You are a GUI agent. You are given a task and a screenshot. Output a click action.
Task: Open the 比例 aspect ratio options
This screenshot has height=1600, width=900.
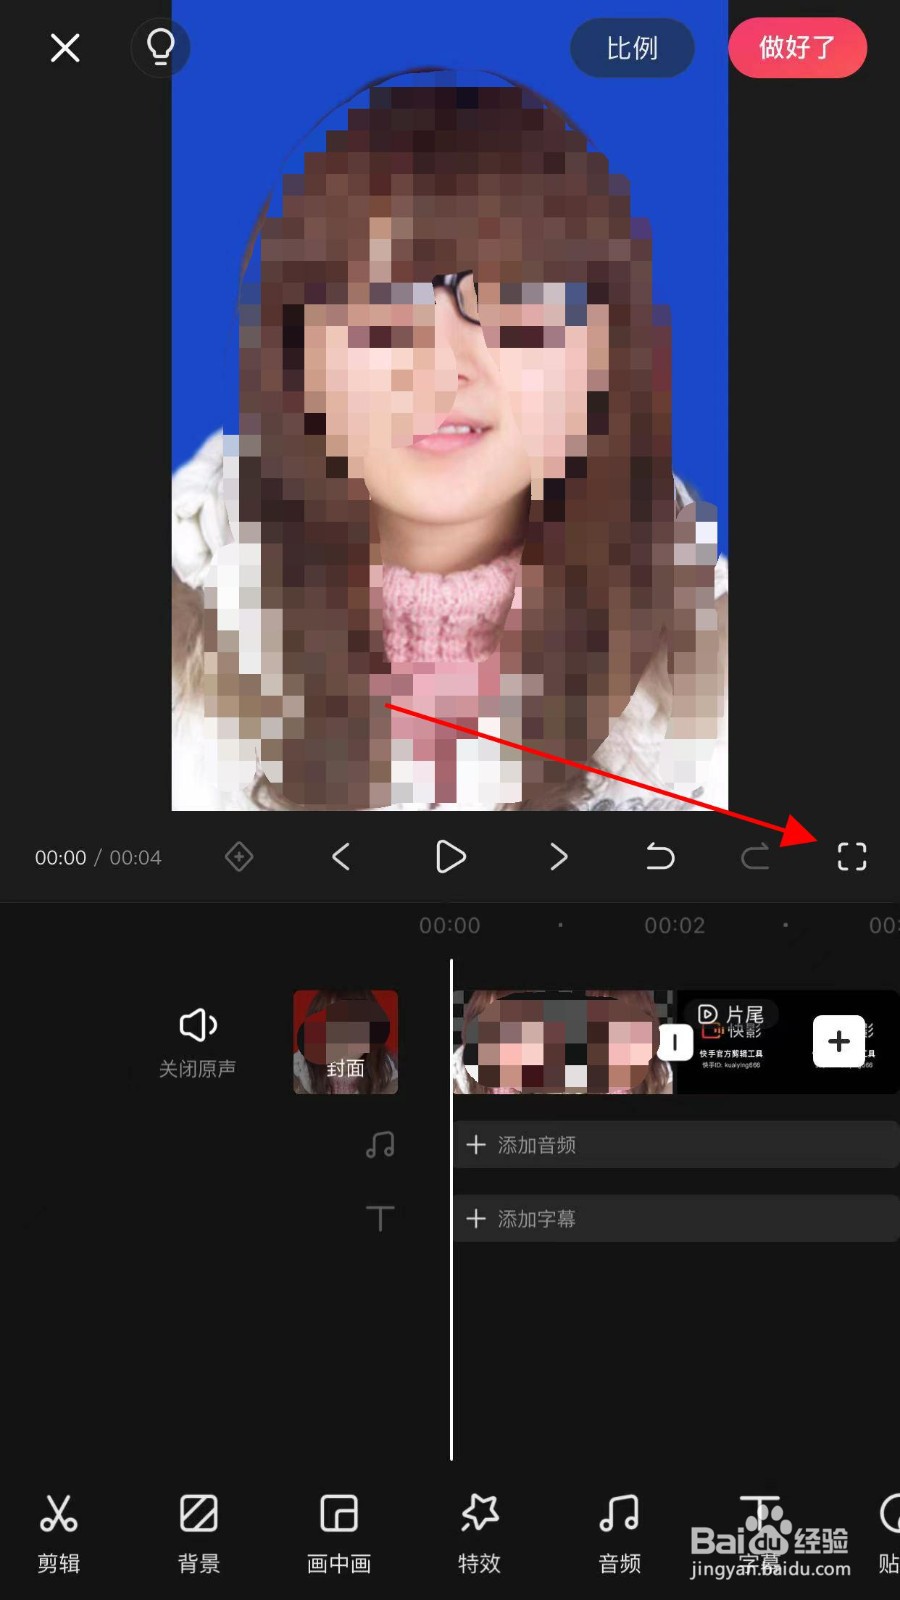point(632,47)
